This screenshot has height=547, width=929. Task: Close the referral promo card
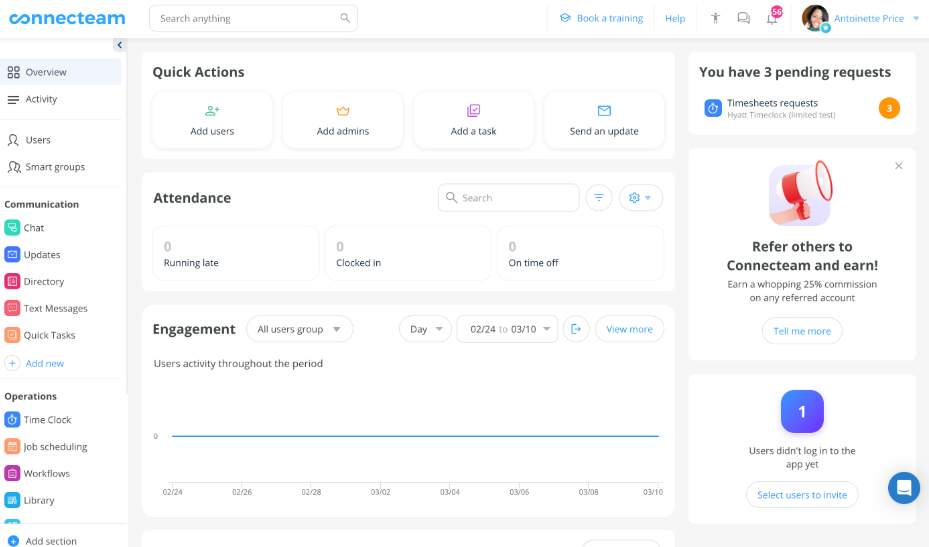(x=899, y=166)
